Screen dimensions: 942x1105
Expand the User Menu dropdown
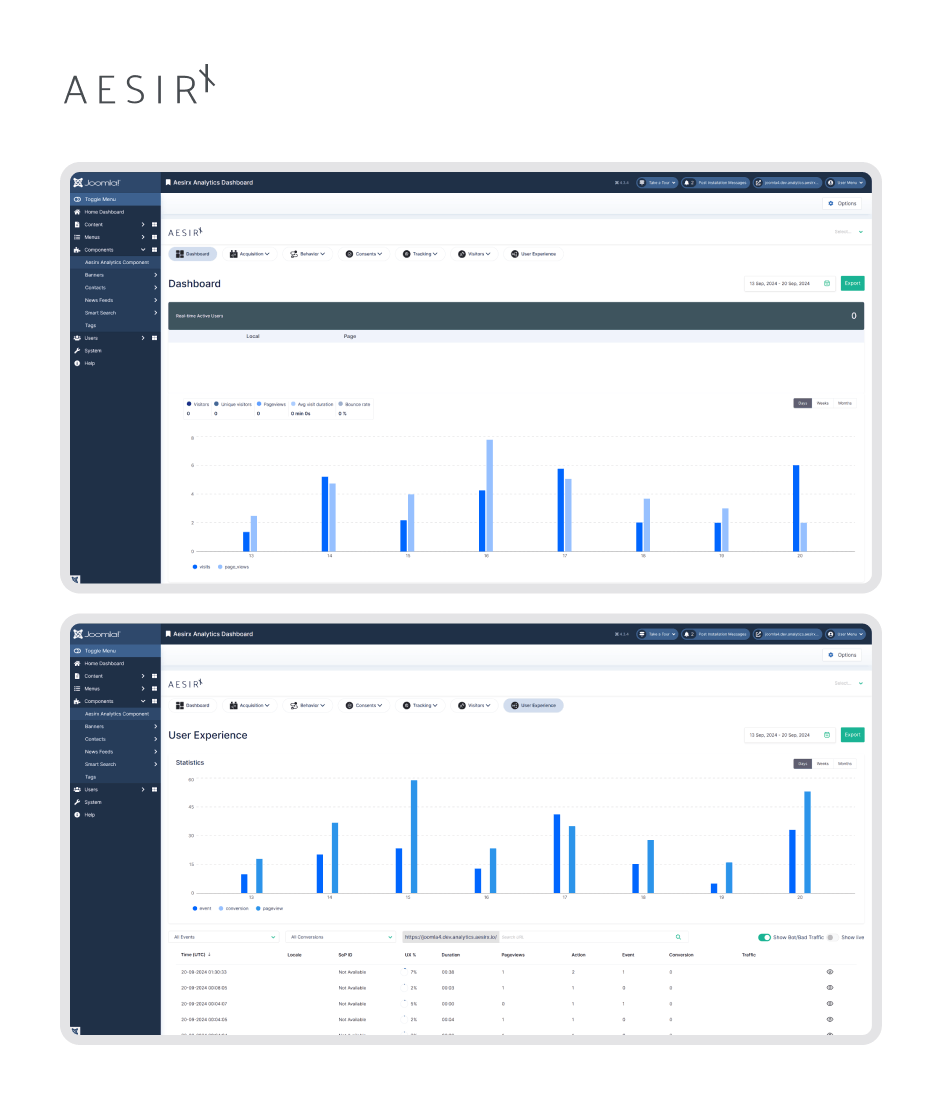point(845,182)
